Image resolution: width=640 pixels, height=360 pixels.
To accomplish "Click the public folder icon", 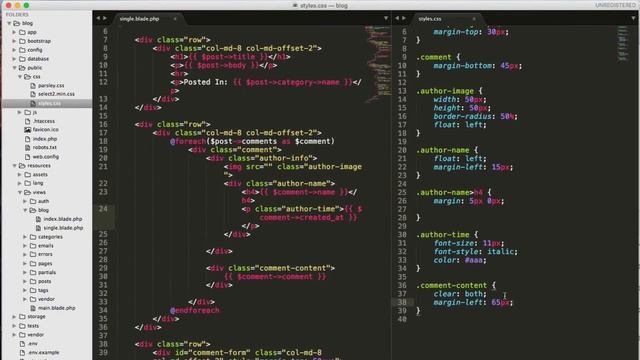I will point(22,68).
